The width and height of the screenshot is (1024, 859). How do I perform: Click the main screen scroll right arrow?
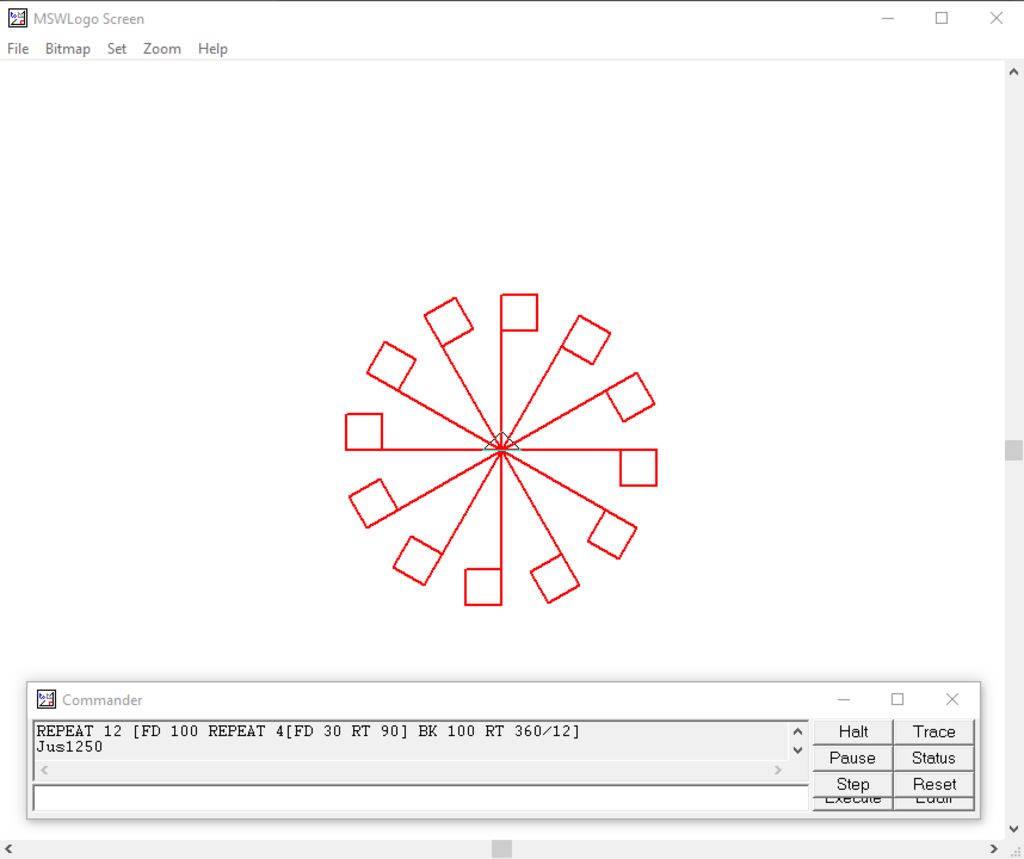(994, 849)
